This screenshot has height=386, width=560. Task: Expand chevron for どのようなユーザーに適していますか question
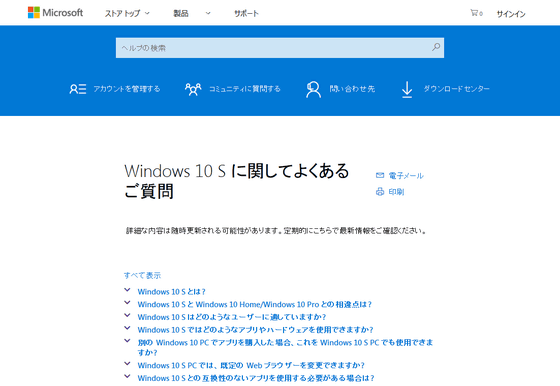127,315
